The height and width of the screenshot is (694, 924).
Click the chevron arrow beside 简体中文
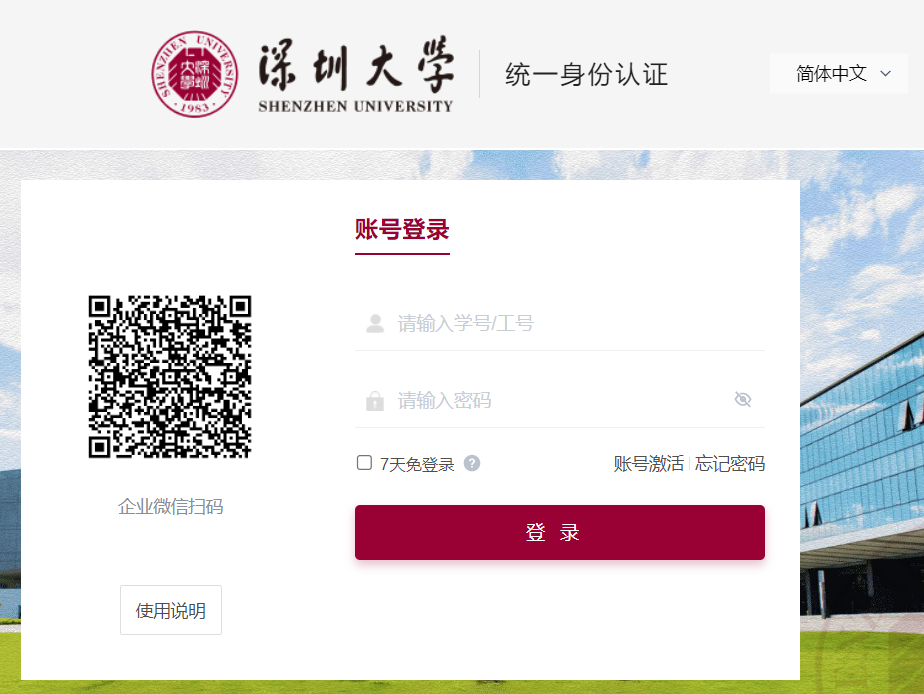(885, 74)
